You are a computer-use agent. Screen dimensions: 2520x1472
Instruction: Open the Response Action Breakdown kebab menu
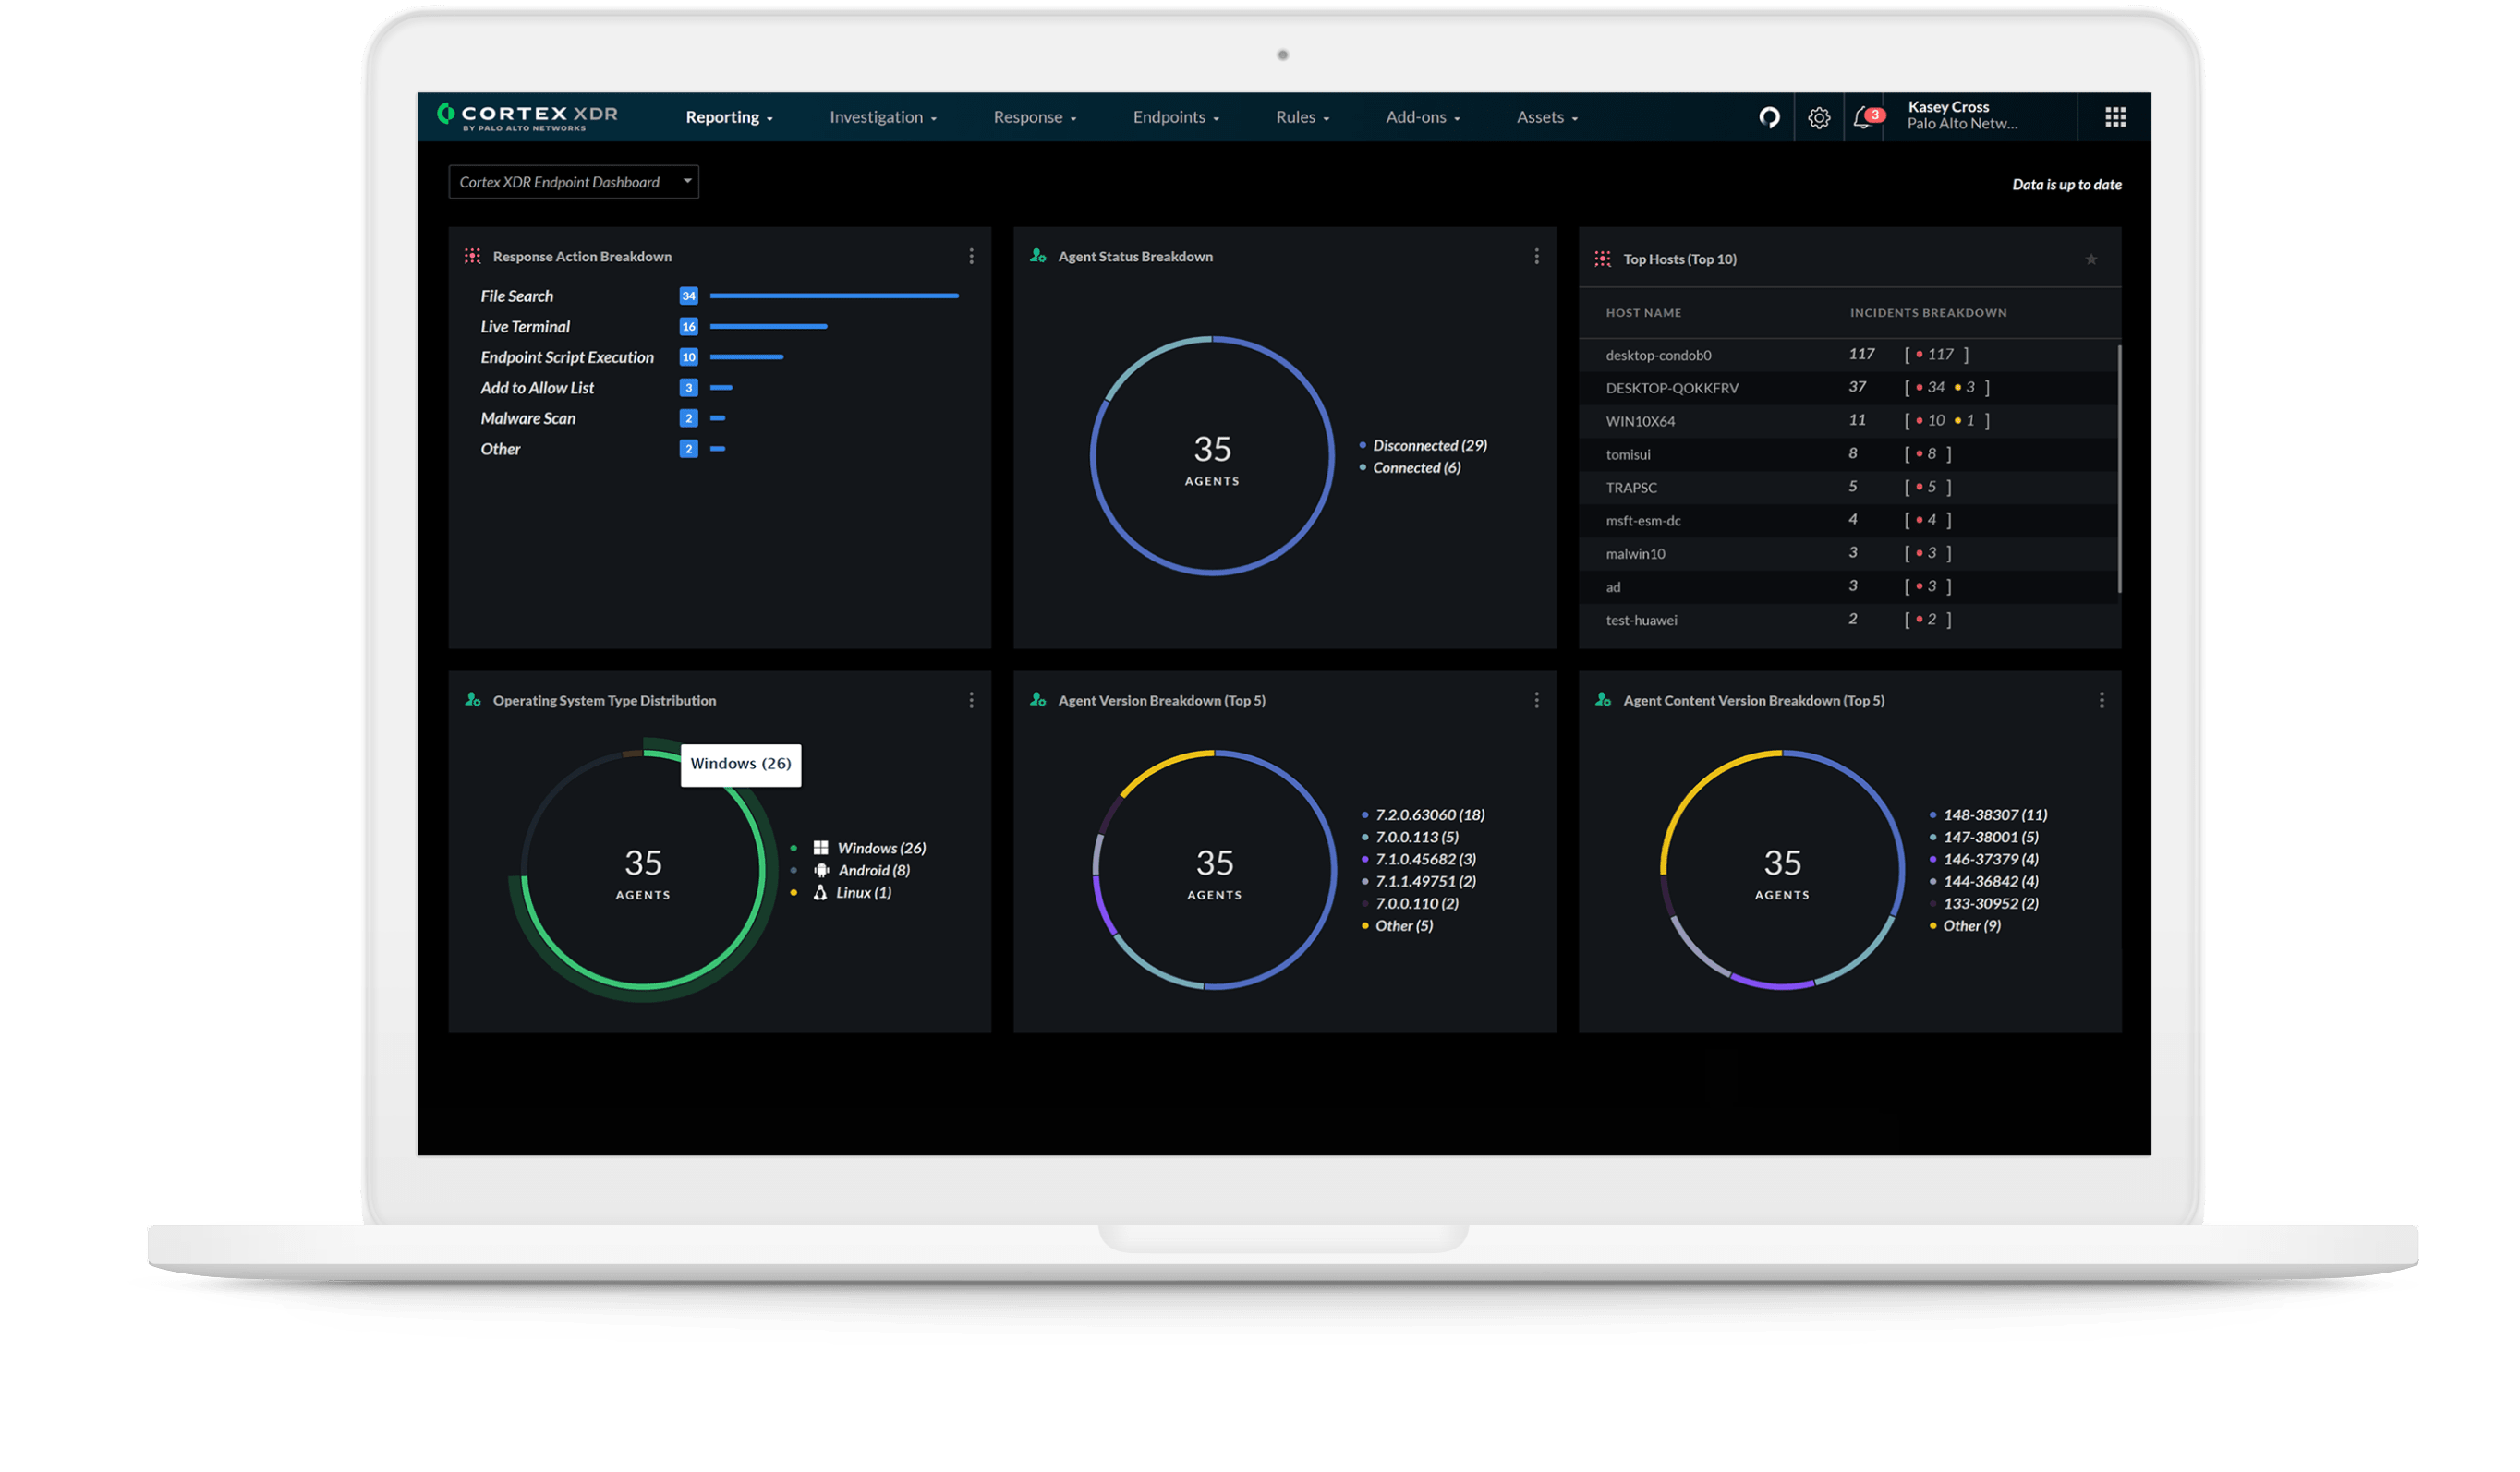point(971,256)
